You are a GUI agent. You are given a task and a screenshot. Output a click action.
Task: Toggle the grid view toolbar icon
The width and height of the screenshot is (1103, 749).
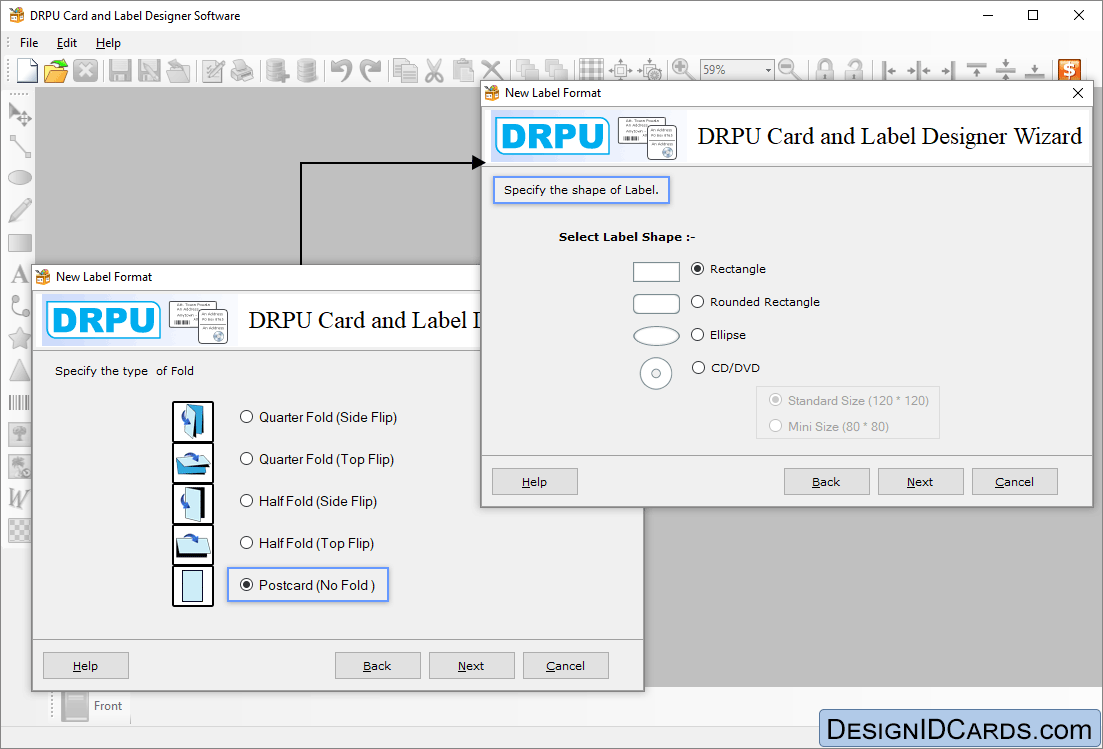[591, 70]
